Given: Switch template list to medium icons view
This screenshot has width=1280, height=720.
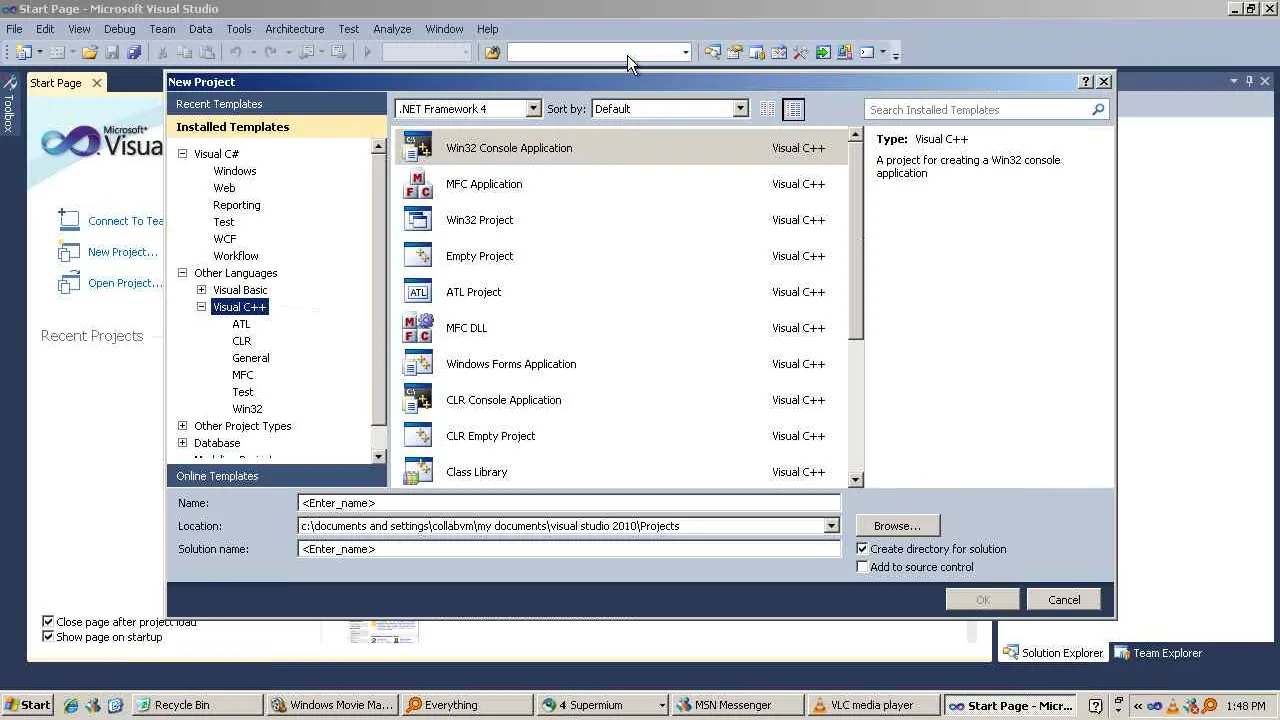Looking at the screenshot, I should pyautogui.click(x=793, y=109).
